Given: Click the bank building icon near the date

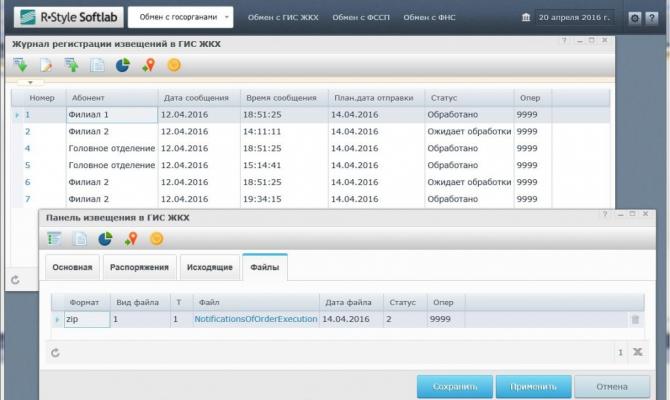Looking at the screenshot, I should (526, 18).
